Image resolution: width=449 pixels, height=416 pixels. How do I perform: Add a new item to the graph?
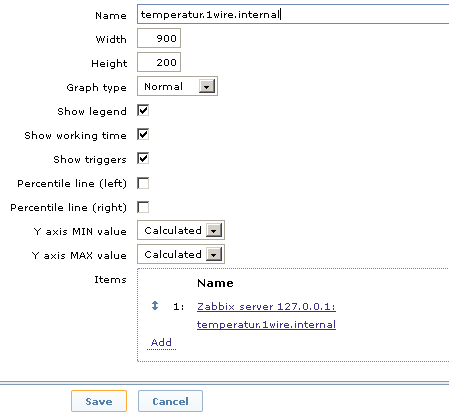click(161, 342)
